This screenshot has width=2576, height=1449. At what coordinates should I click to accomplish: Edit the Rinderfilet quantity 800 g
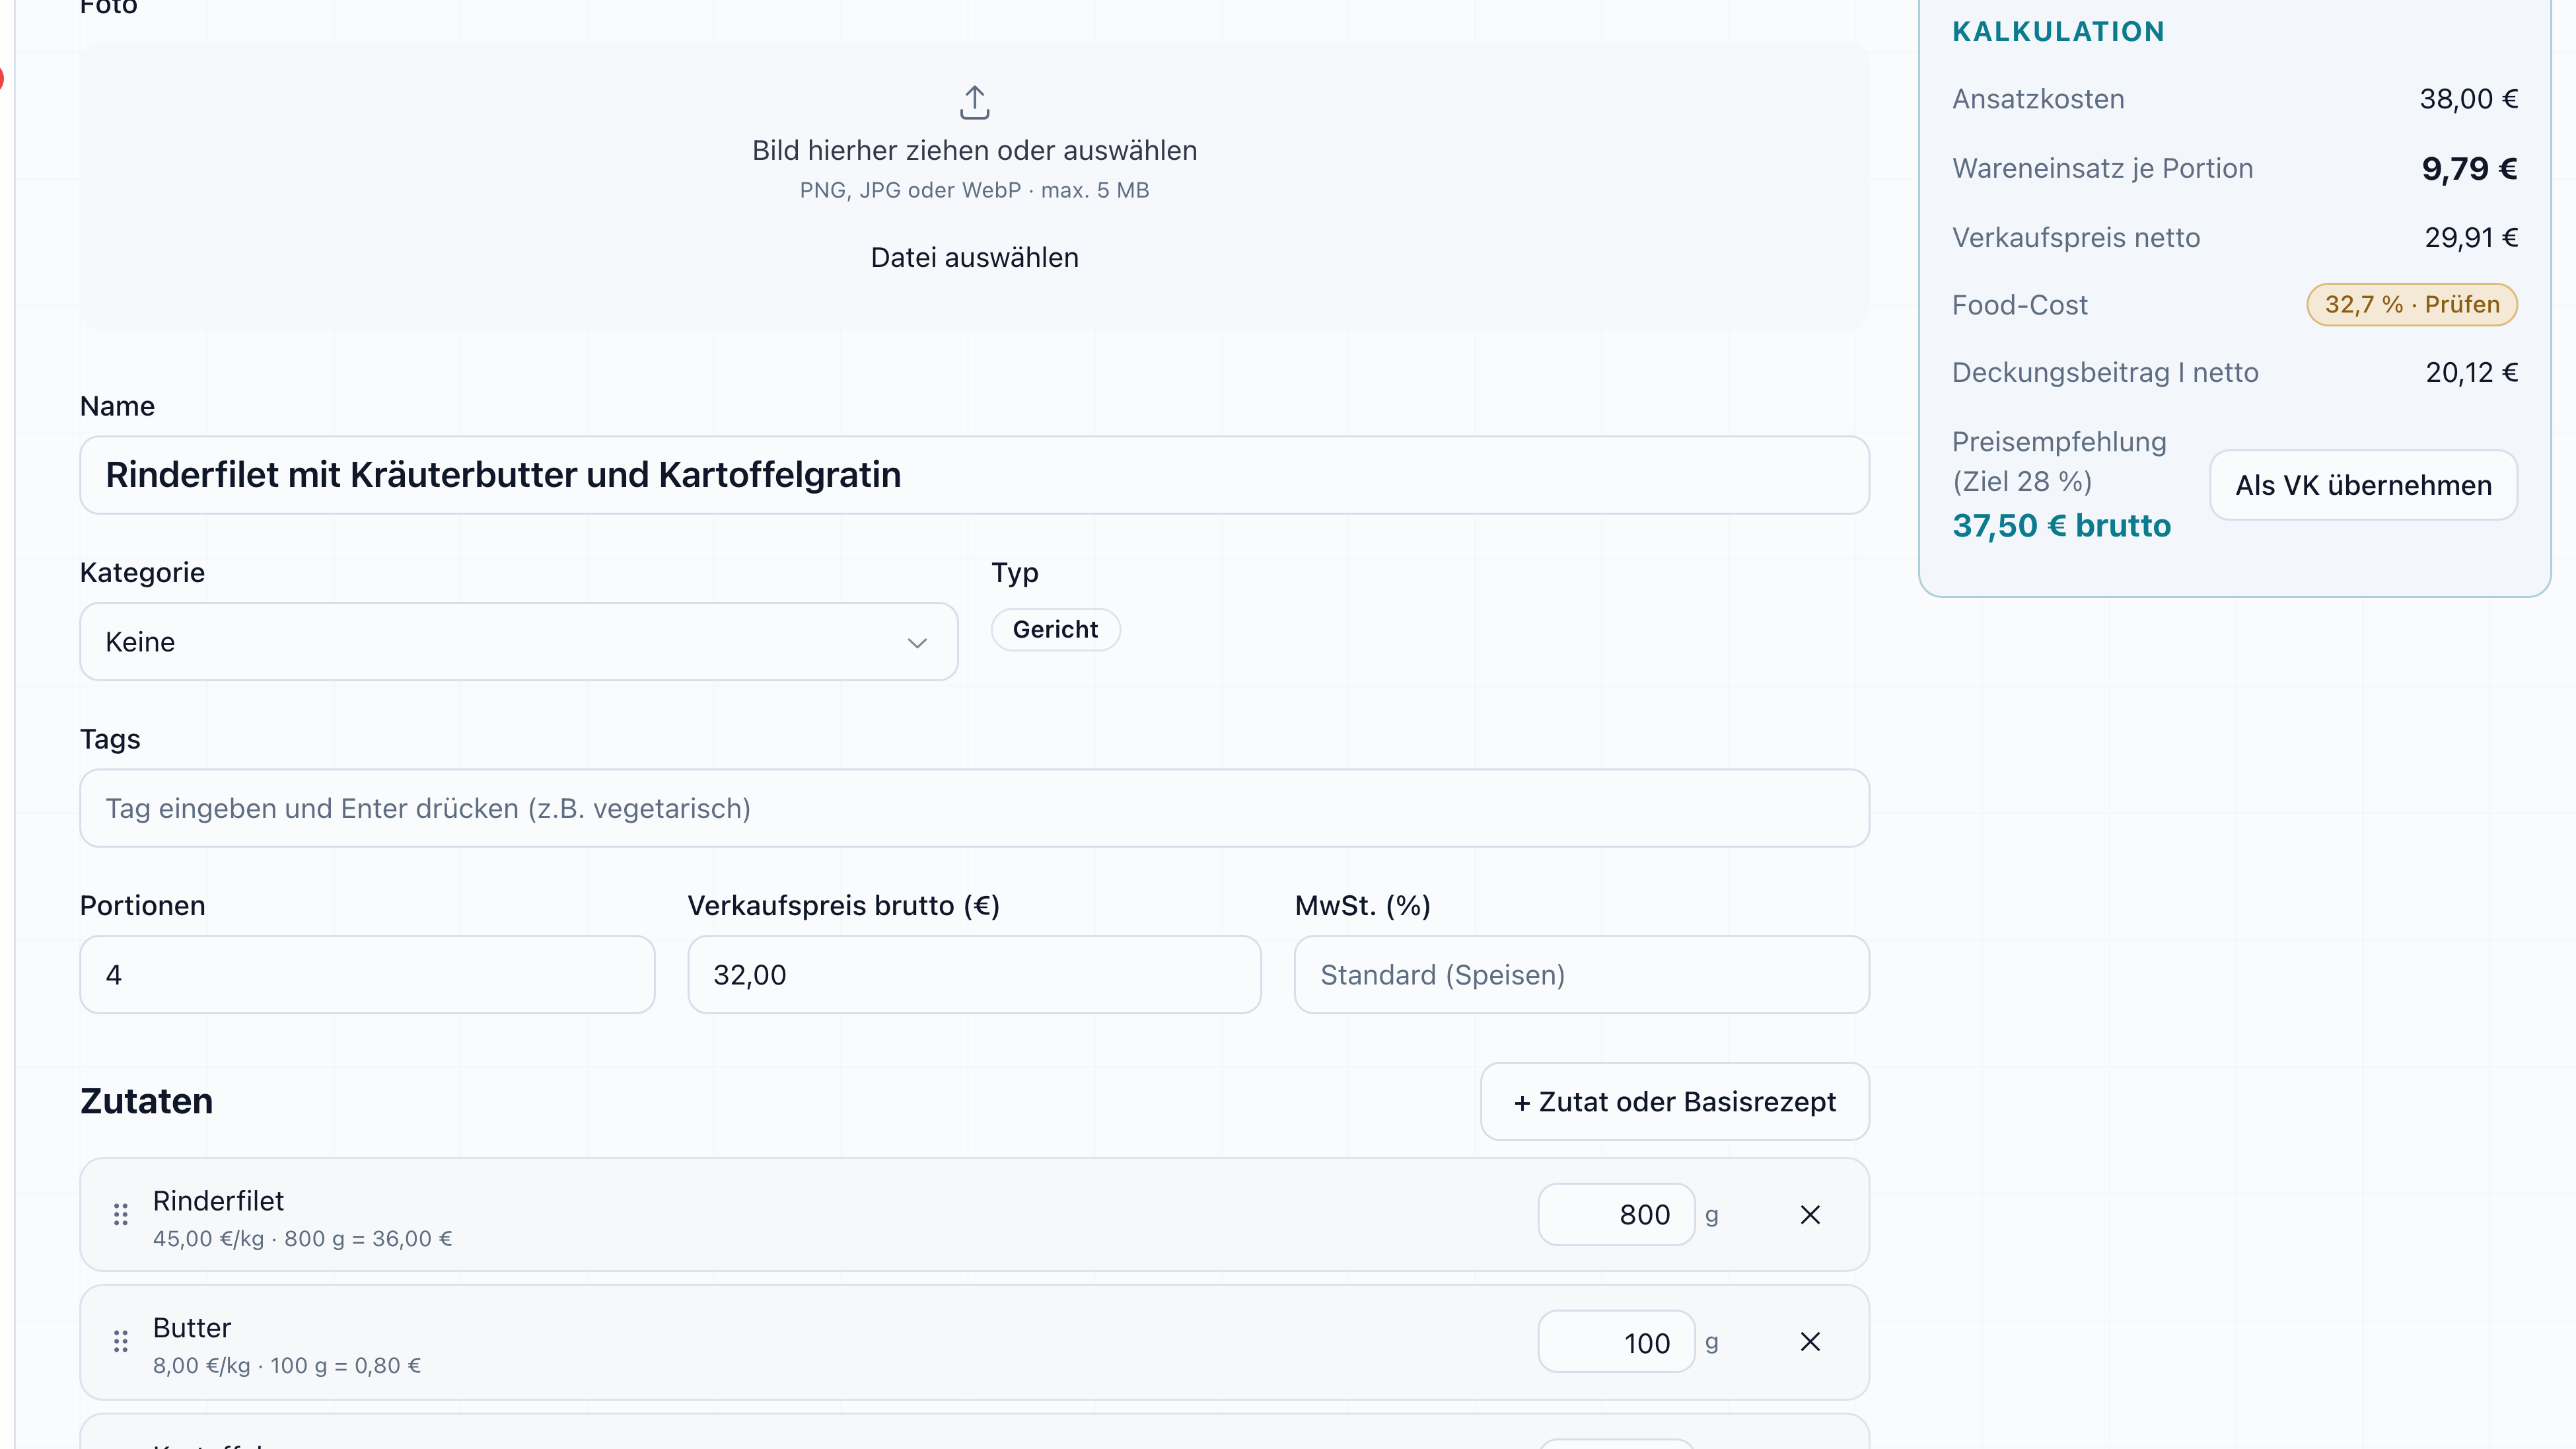(1616, 1214)
